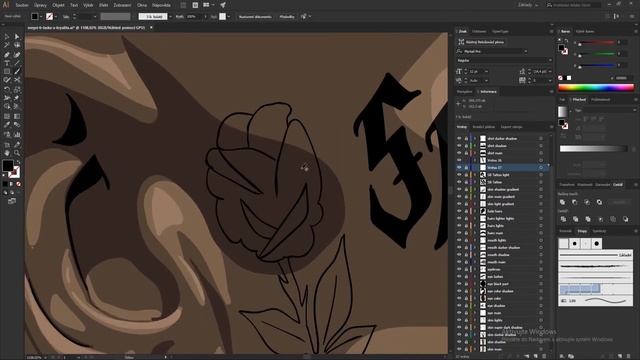
Task: Click the red R color slider
Action: tap(597, 42)
